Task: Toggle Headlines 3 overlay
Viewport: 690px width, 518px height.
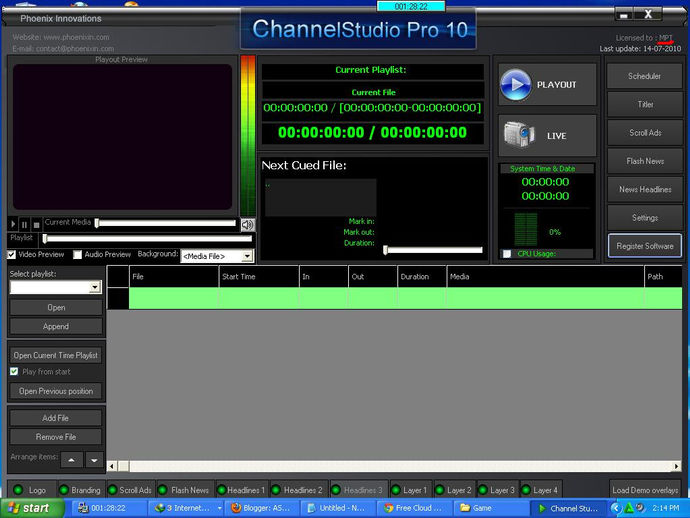Action: (x=336, y=490)
